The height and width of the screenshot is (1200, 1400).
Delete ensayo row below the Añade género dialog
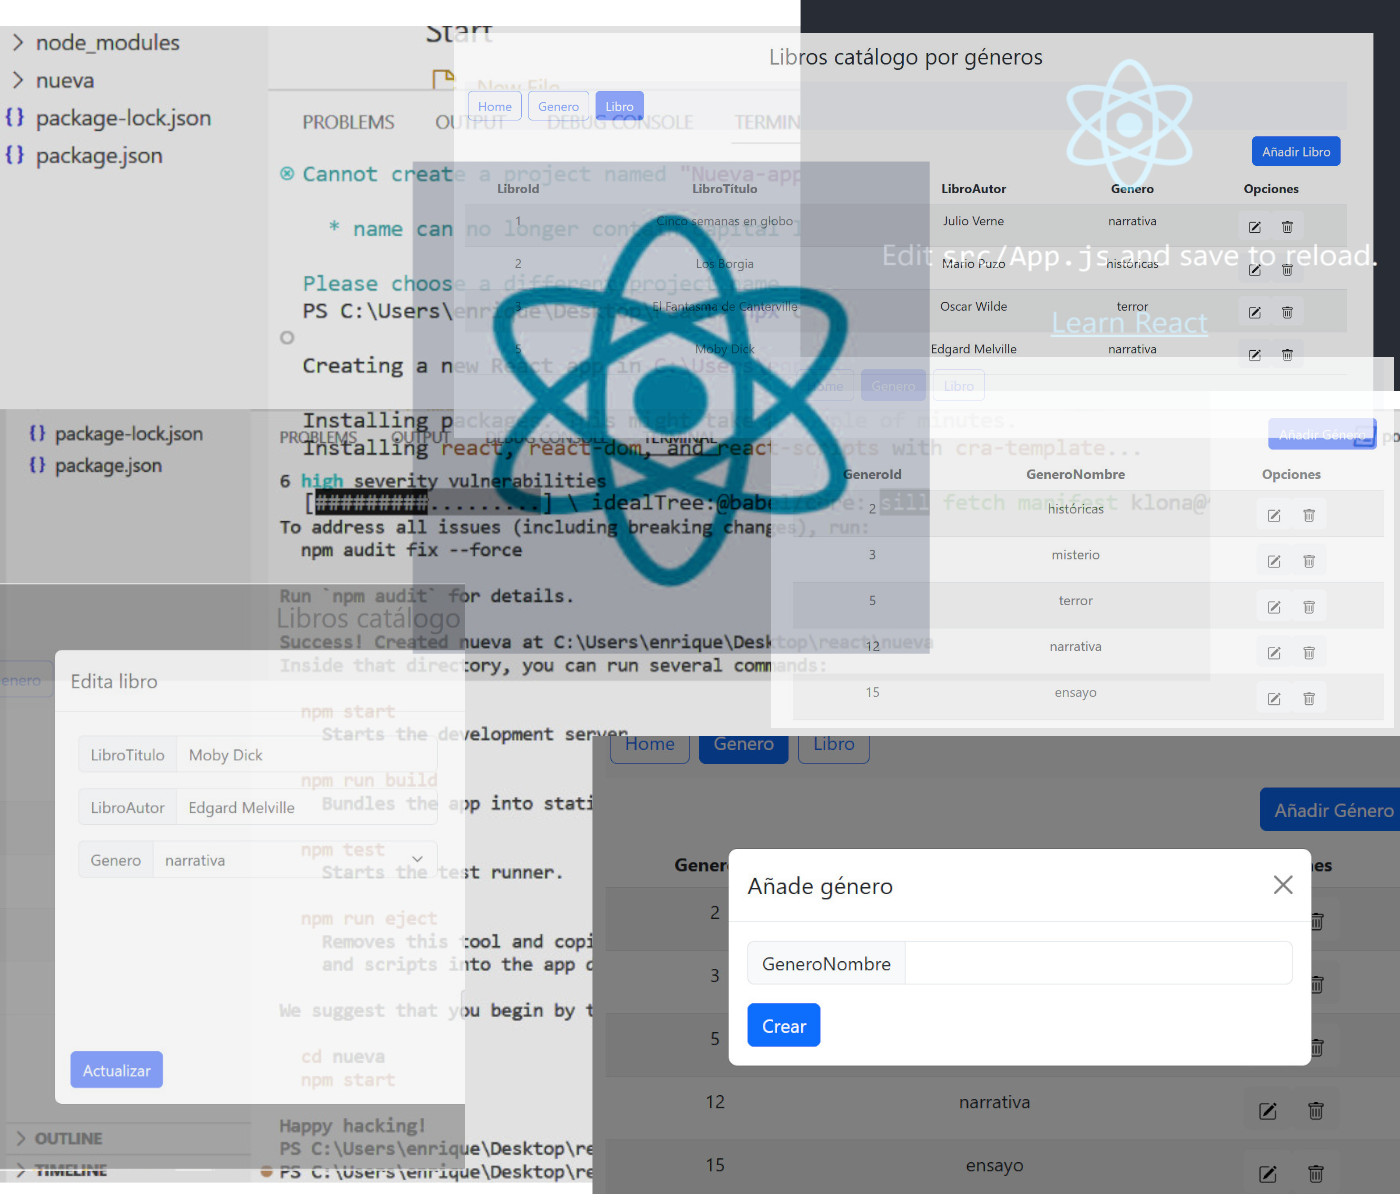(x=1316, y=1174)
